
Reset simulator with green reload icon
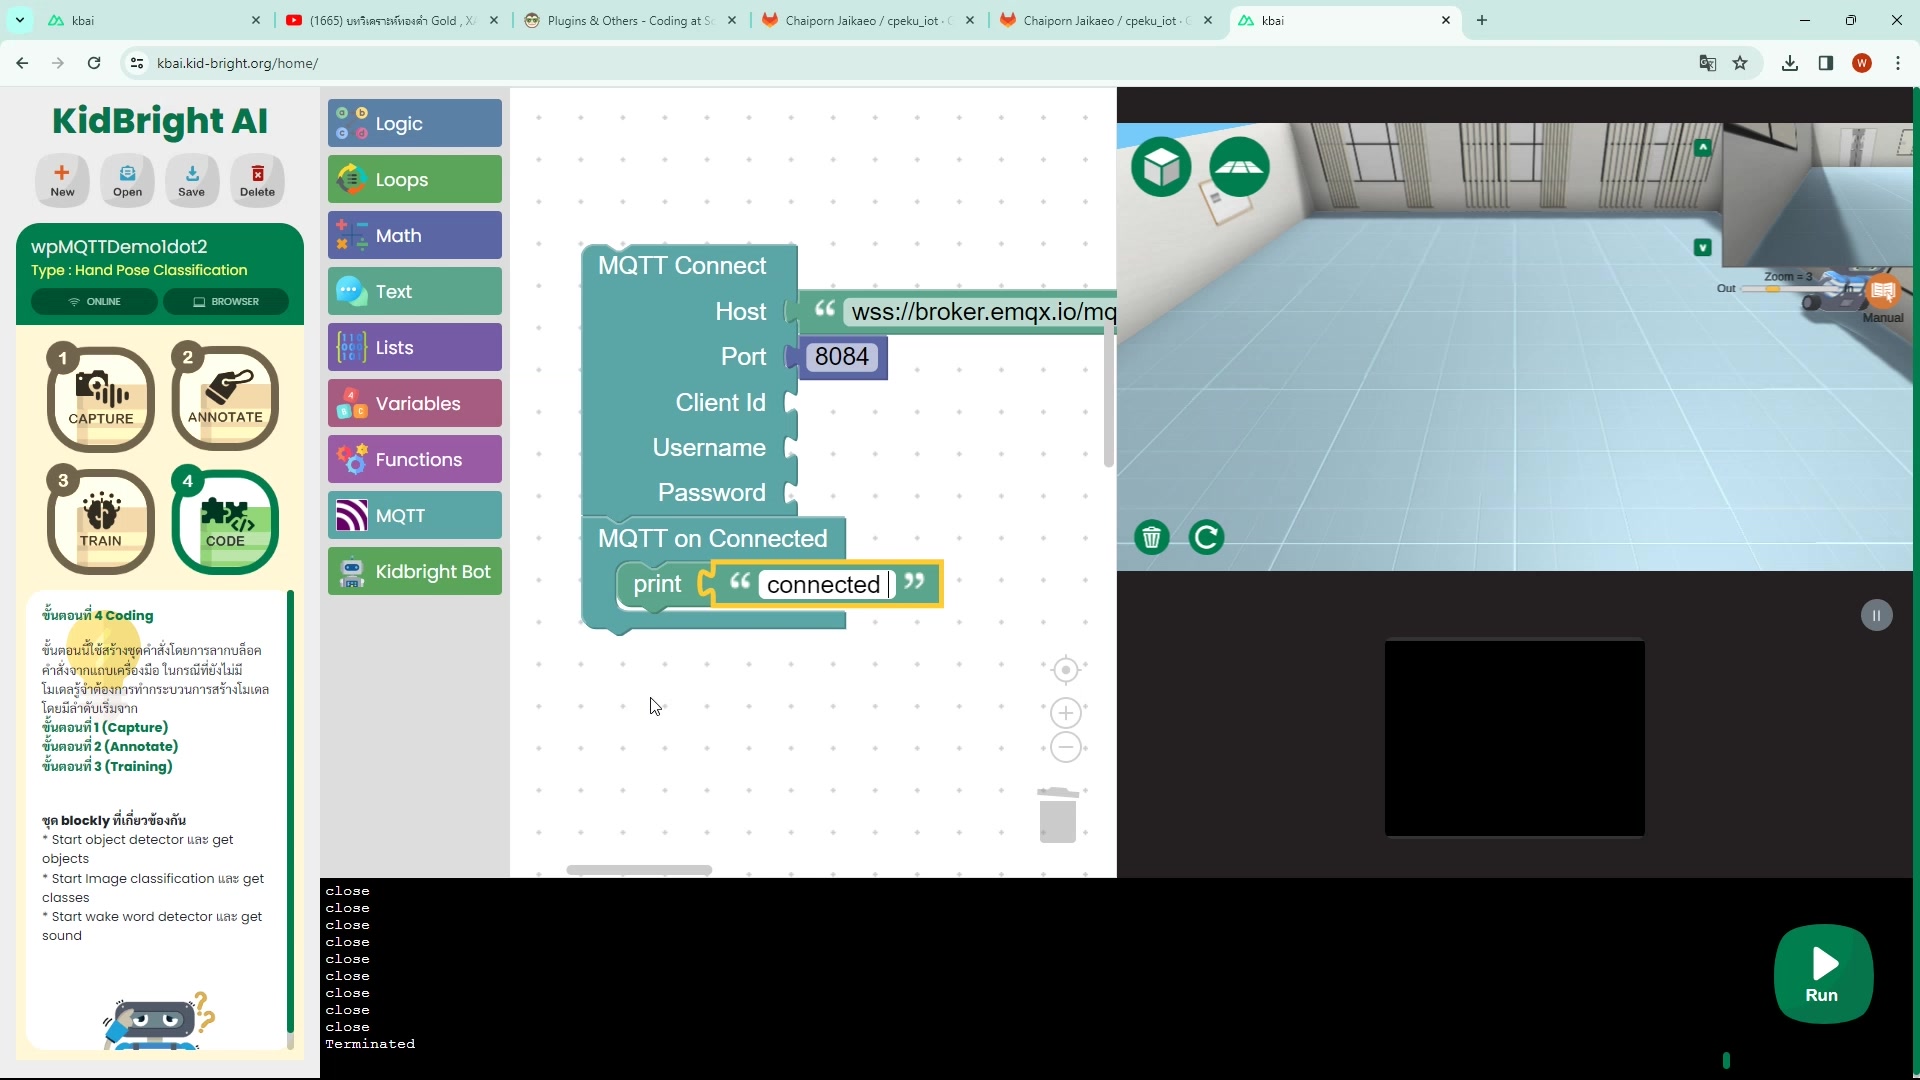[x=1207, y=538]
